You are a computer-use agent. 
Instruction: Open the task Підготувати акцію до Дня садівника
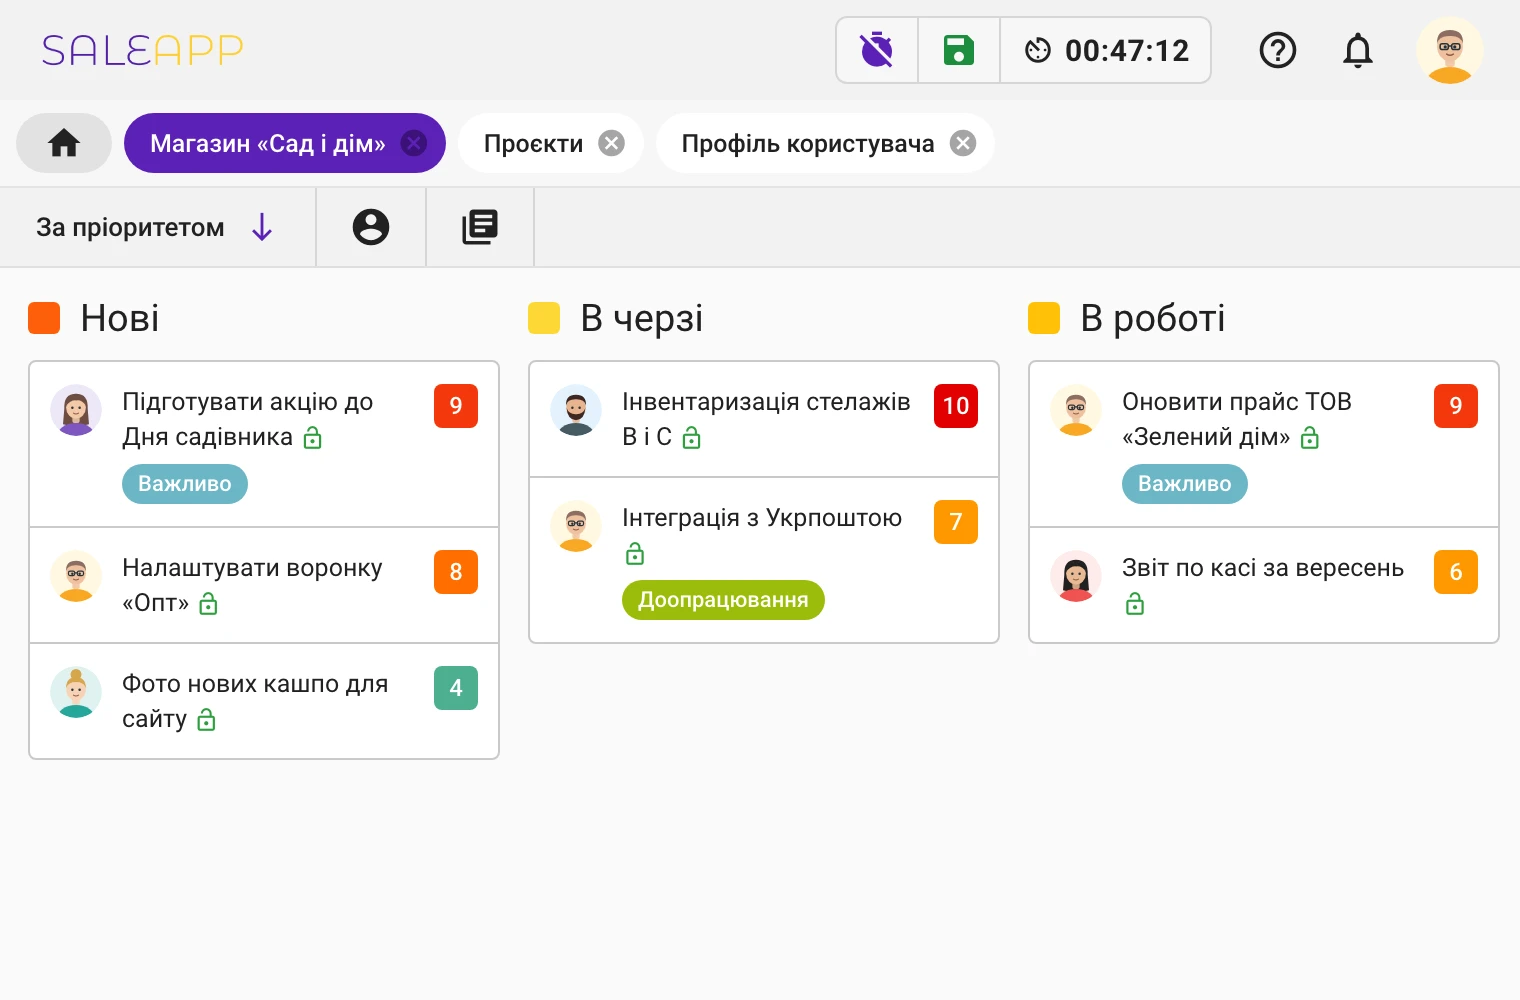tap(264, 444)
